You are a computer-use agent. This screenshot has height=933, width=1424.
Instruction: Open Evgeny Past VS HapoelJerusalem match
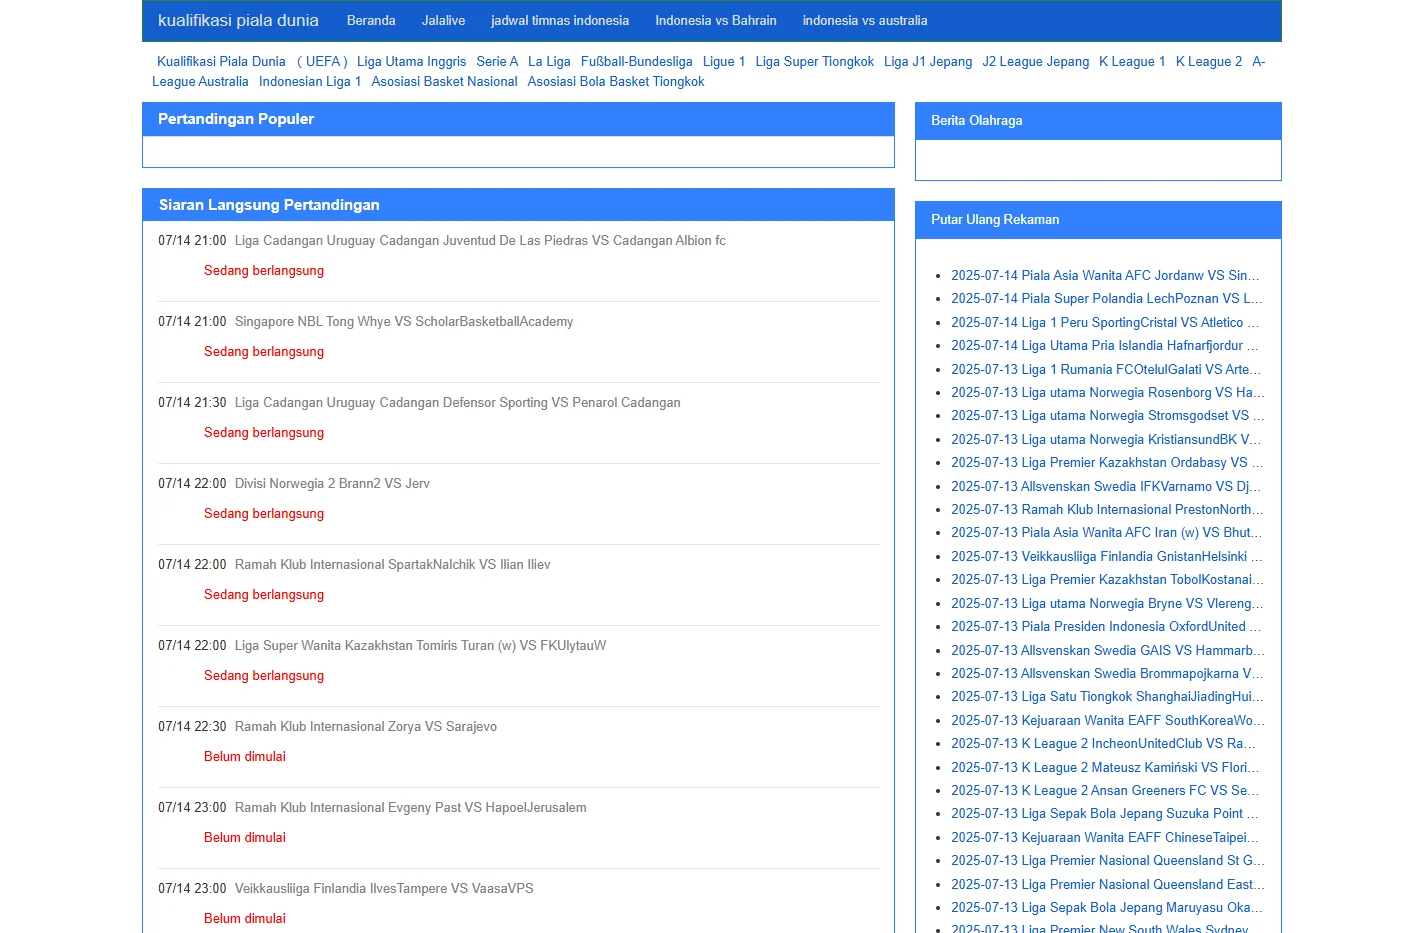click(x=410, y=807)
